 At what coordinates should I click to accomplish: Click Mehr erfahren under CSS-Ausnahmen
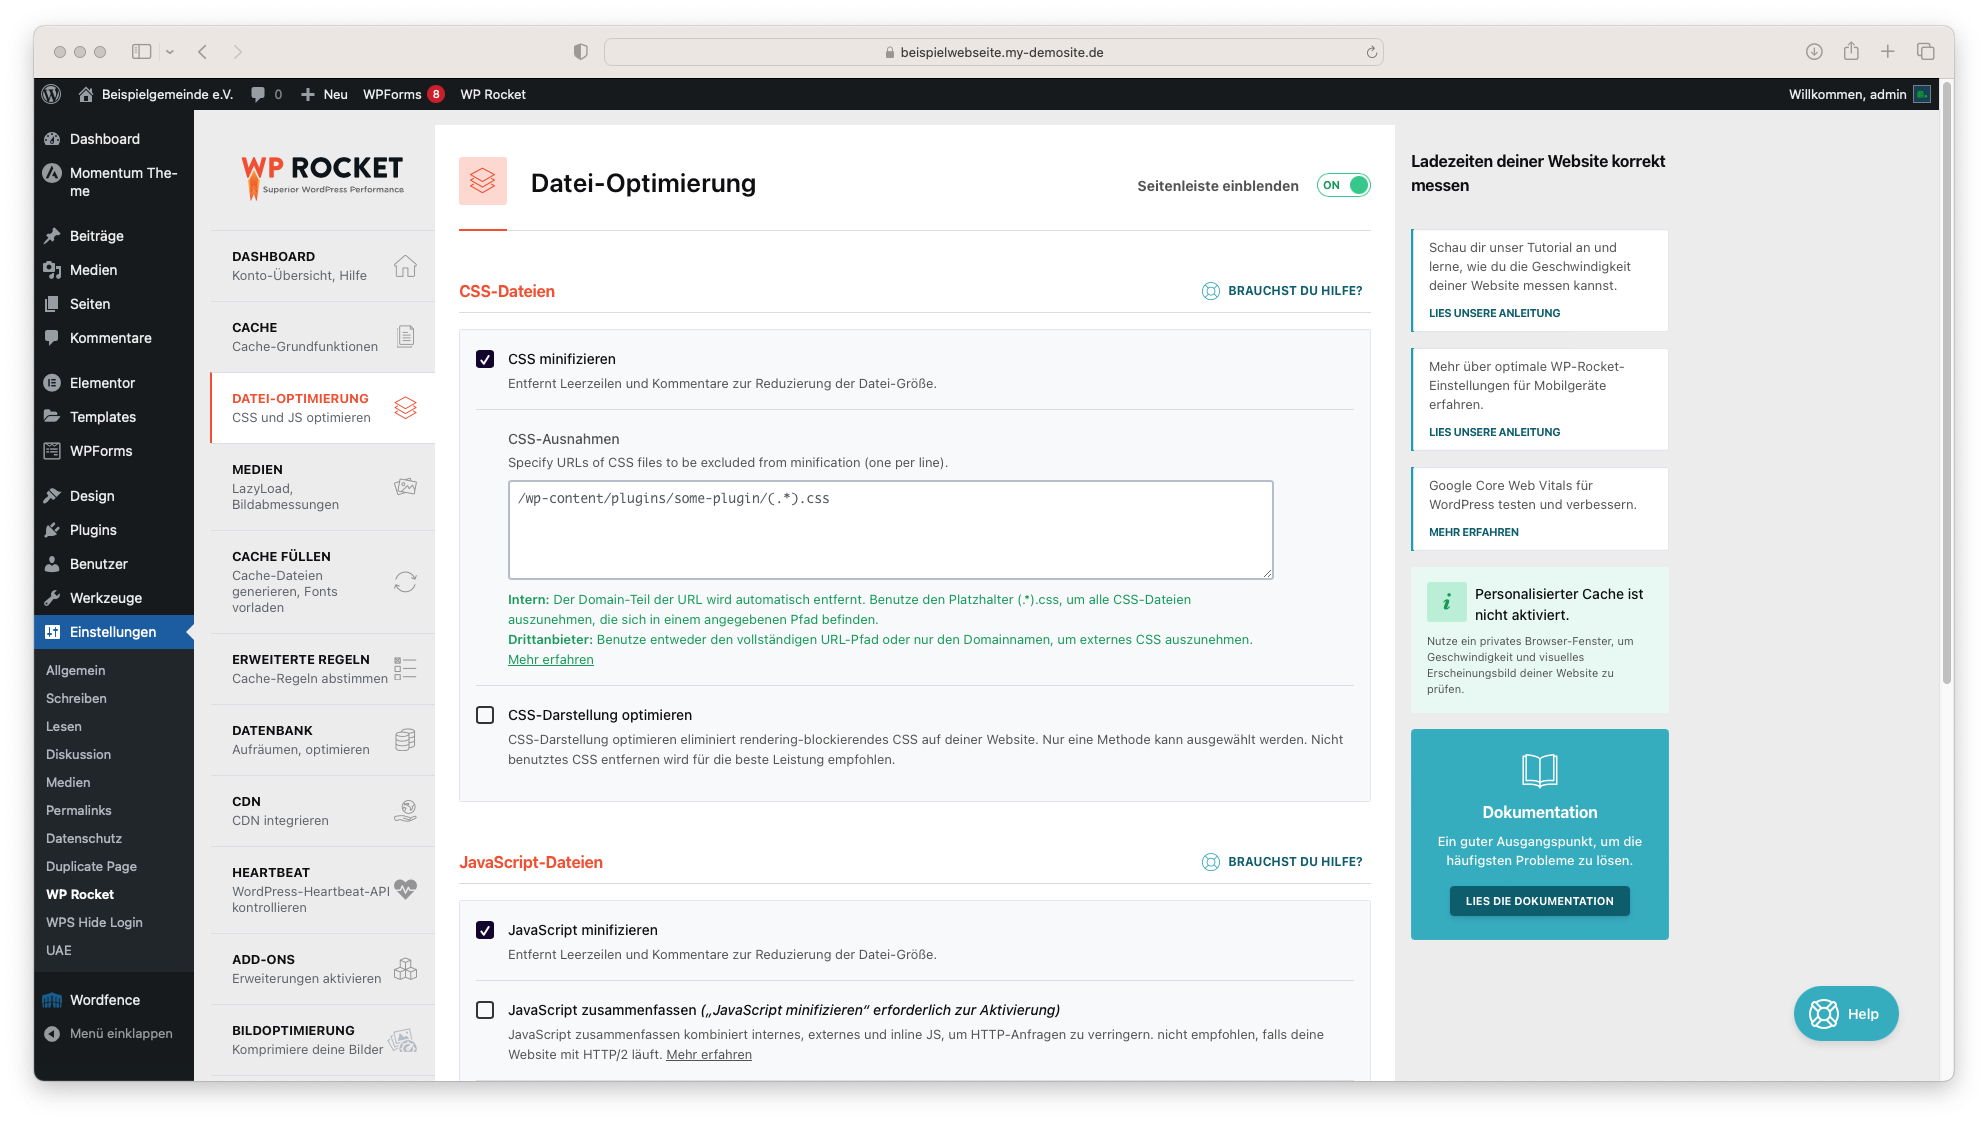click(551, 660)
